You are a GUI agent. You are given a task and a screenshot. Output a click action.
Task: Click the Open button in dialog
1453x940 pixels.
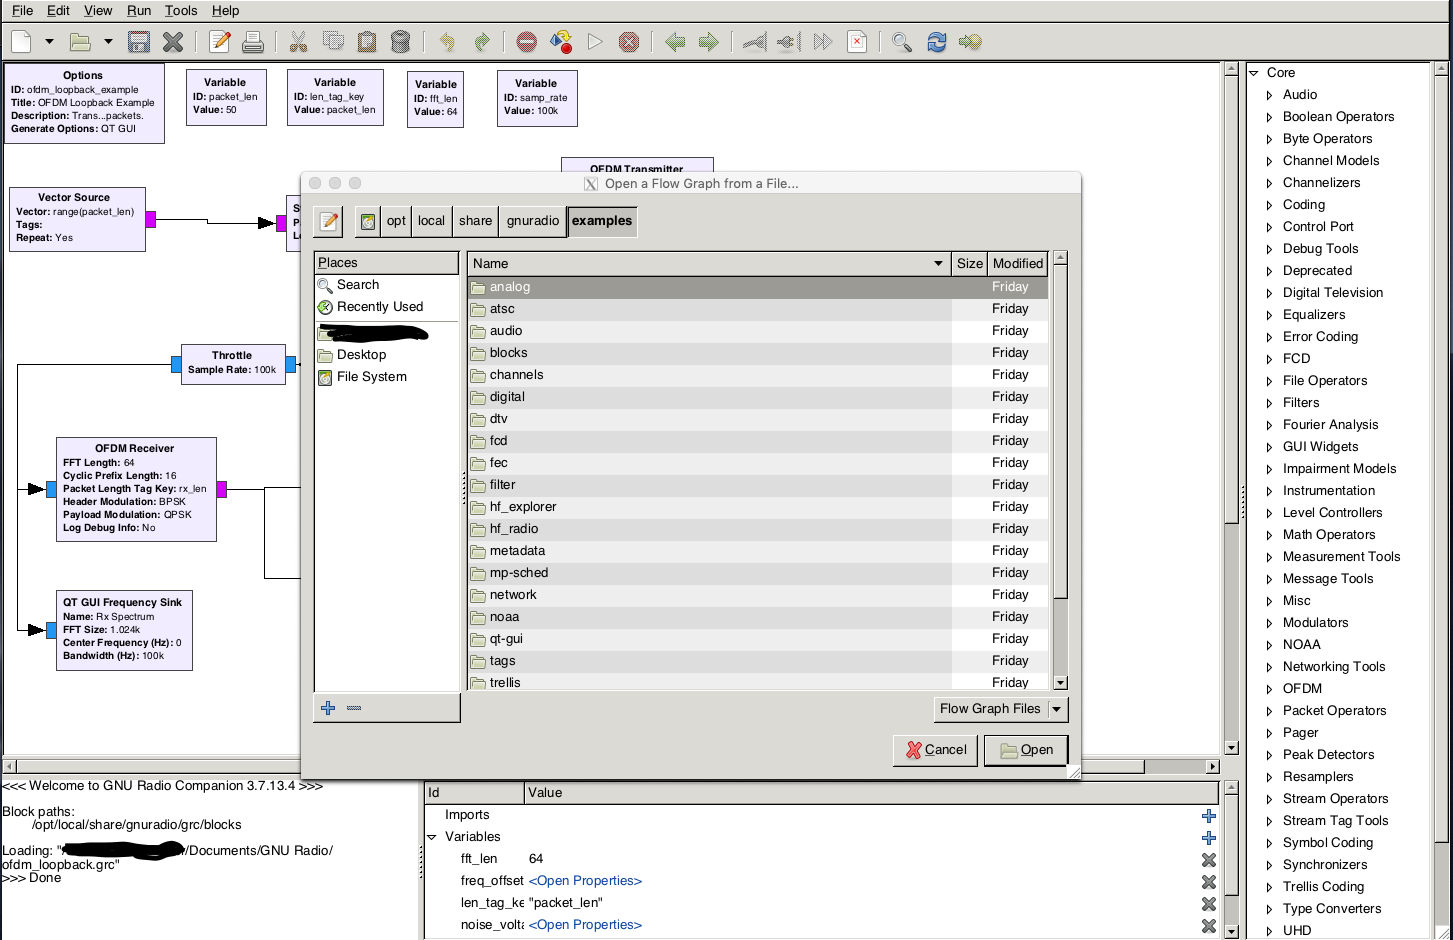point(1026,750)
